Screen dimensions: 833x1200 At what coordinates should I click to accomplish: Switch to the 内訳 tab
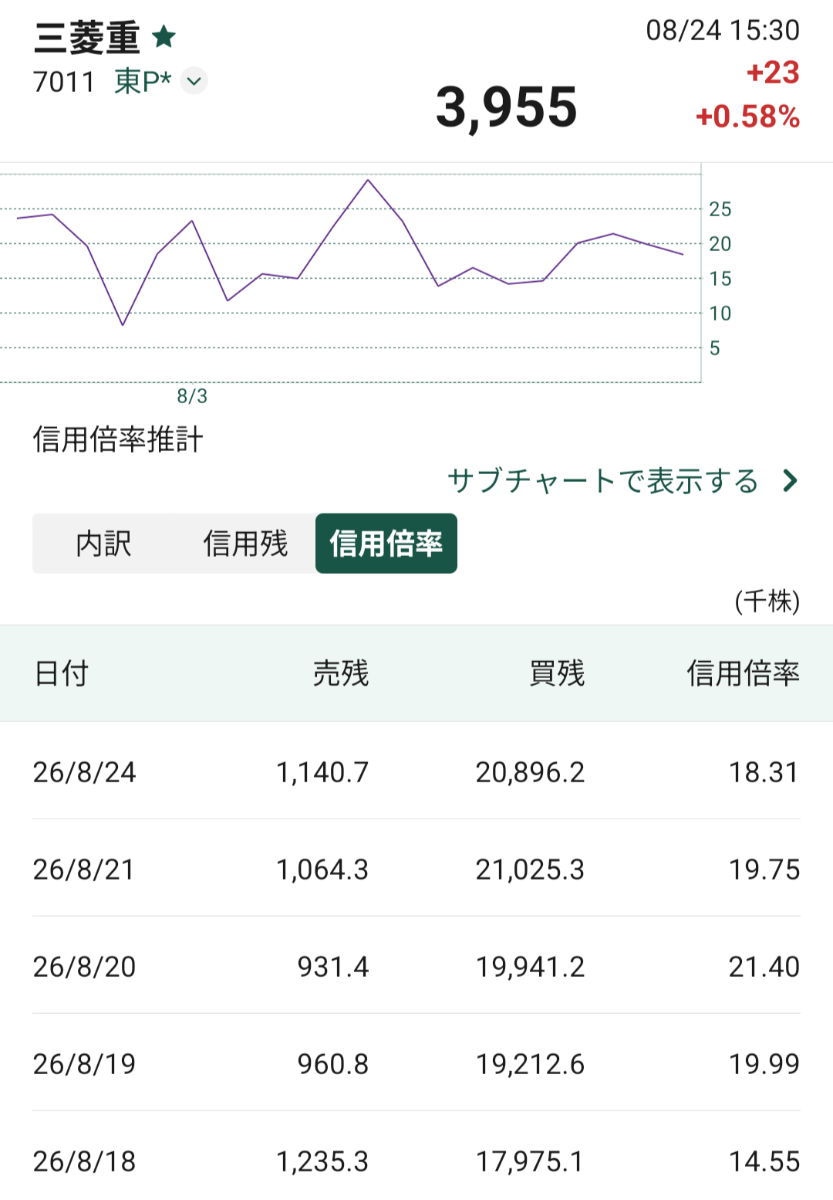103,544
